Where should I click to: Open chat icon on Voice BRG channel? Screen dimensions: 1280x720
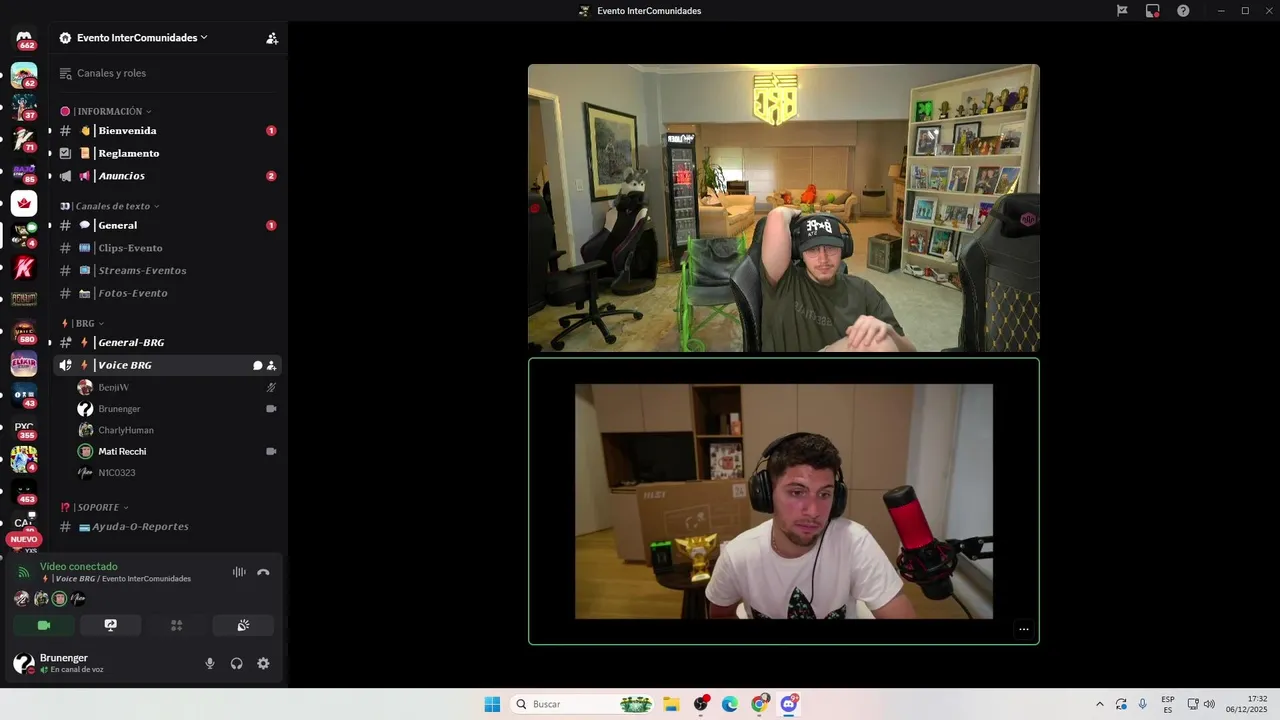pos(257,365)
